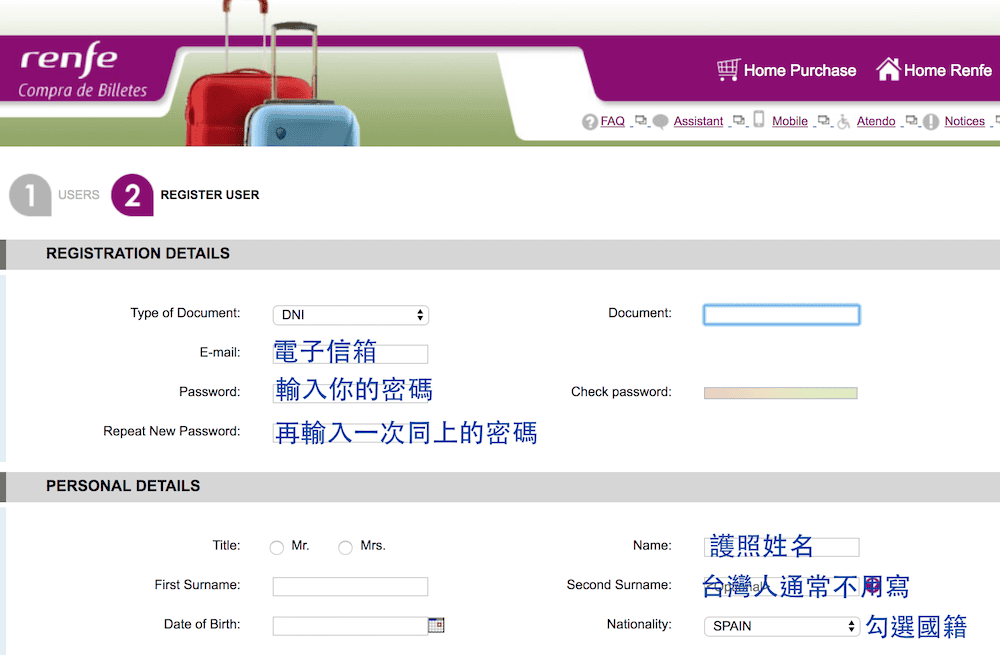
Task: Click the step 2 REGISTER USER indicator
Action: (132, 195)
